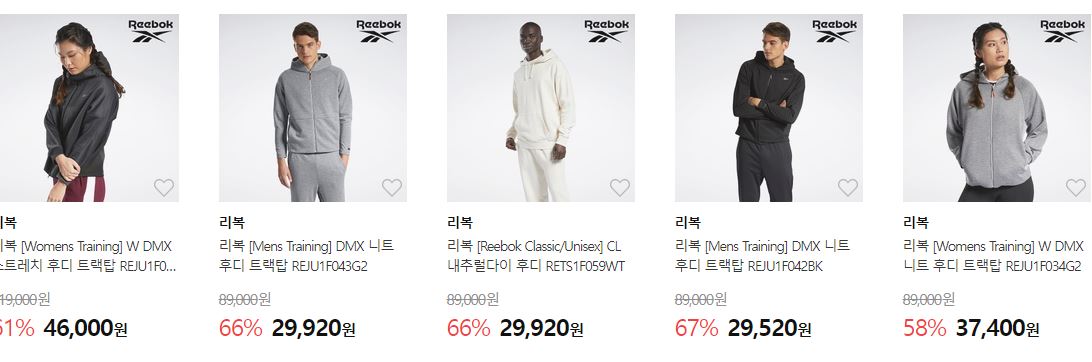Click the 37,400원 sale price

click(x=997, y=328)
